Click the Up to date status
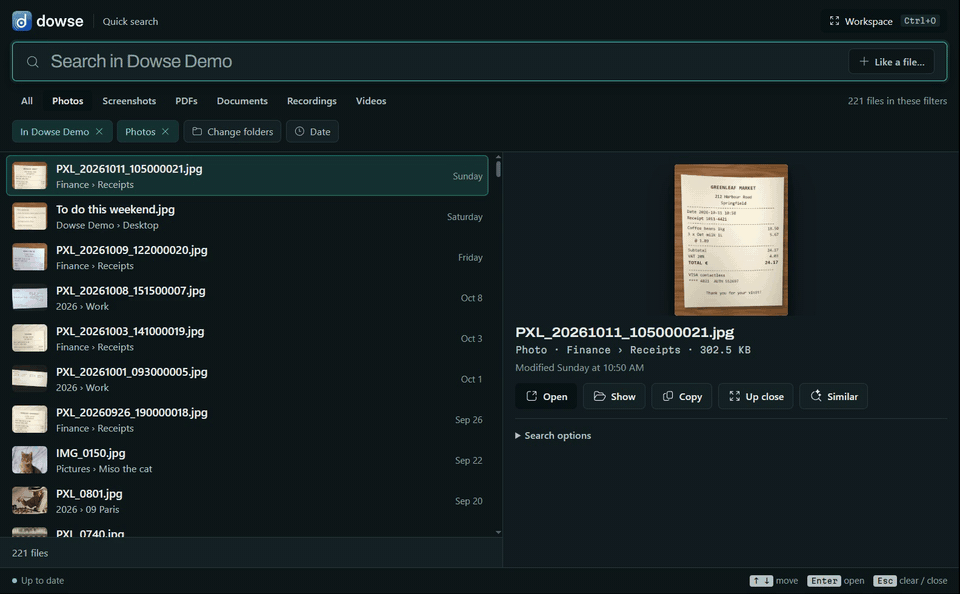Viewport: 960px width, 594px height. (38, 581)
